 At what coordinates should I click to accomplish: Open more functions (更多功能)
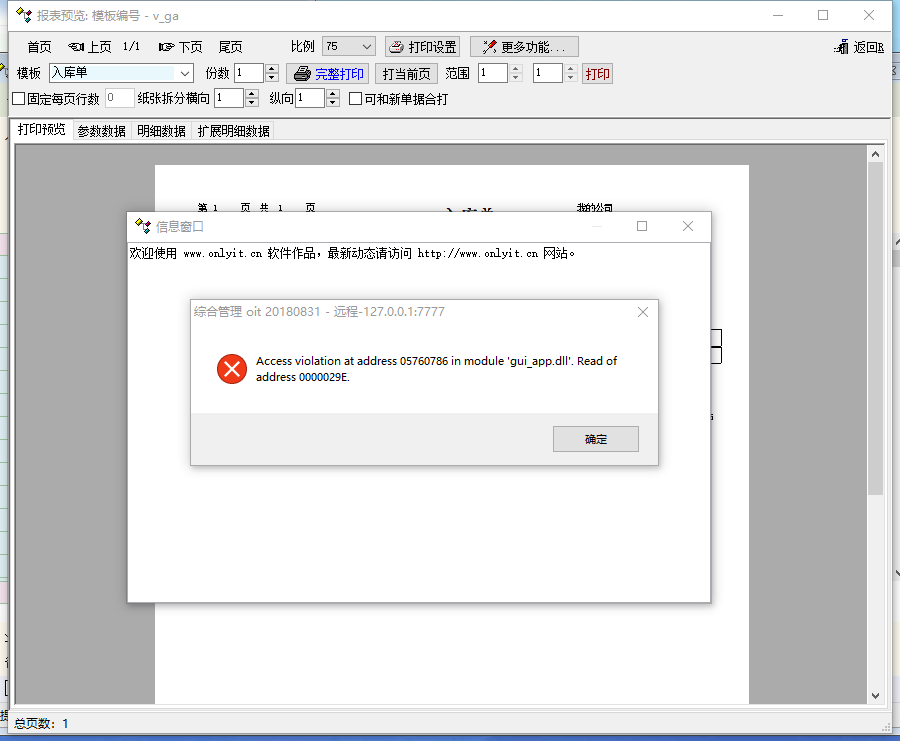click(524, 47)
